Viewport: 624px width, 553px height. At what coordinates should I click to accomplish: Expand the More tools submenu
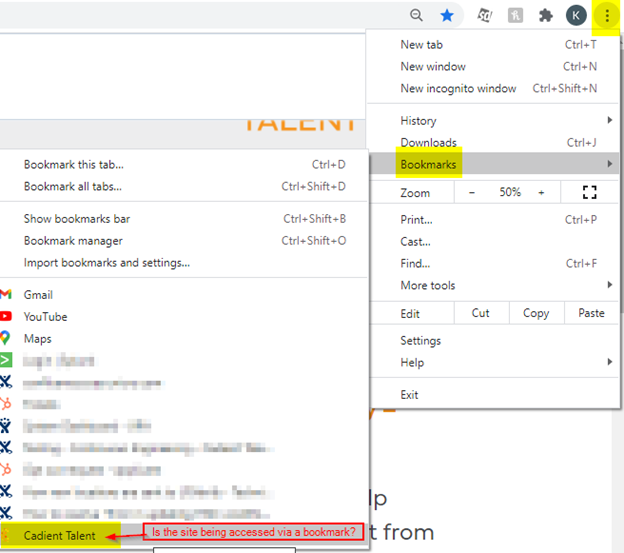493,285
